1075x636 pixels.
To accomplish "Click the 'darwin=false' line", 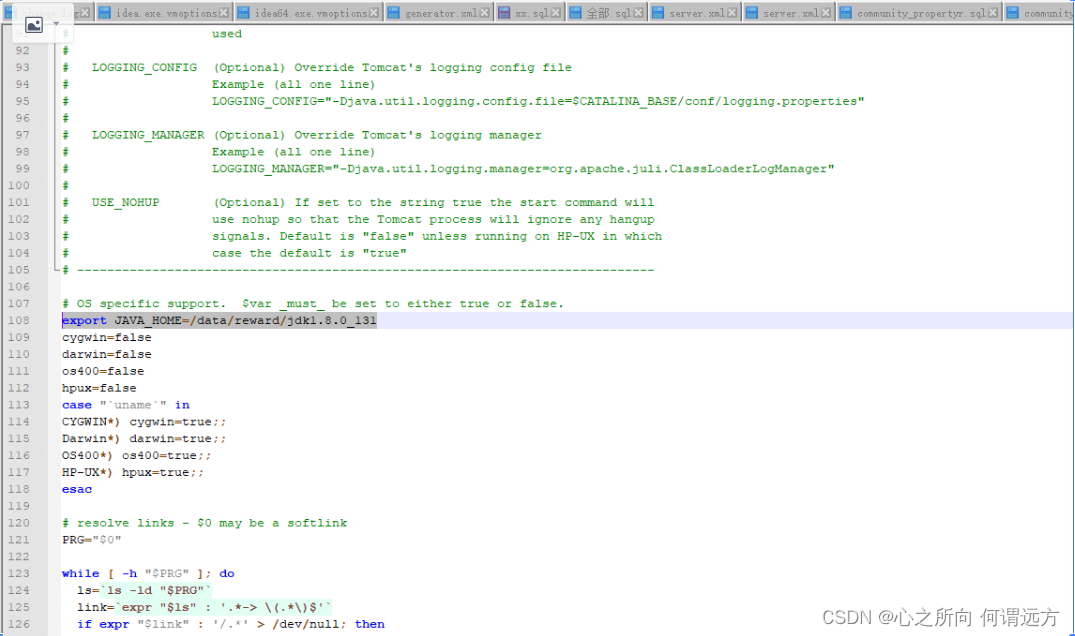I will click(106, 354).
